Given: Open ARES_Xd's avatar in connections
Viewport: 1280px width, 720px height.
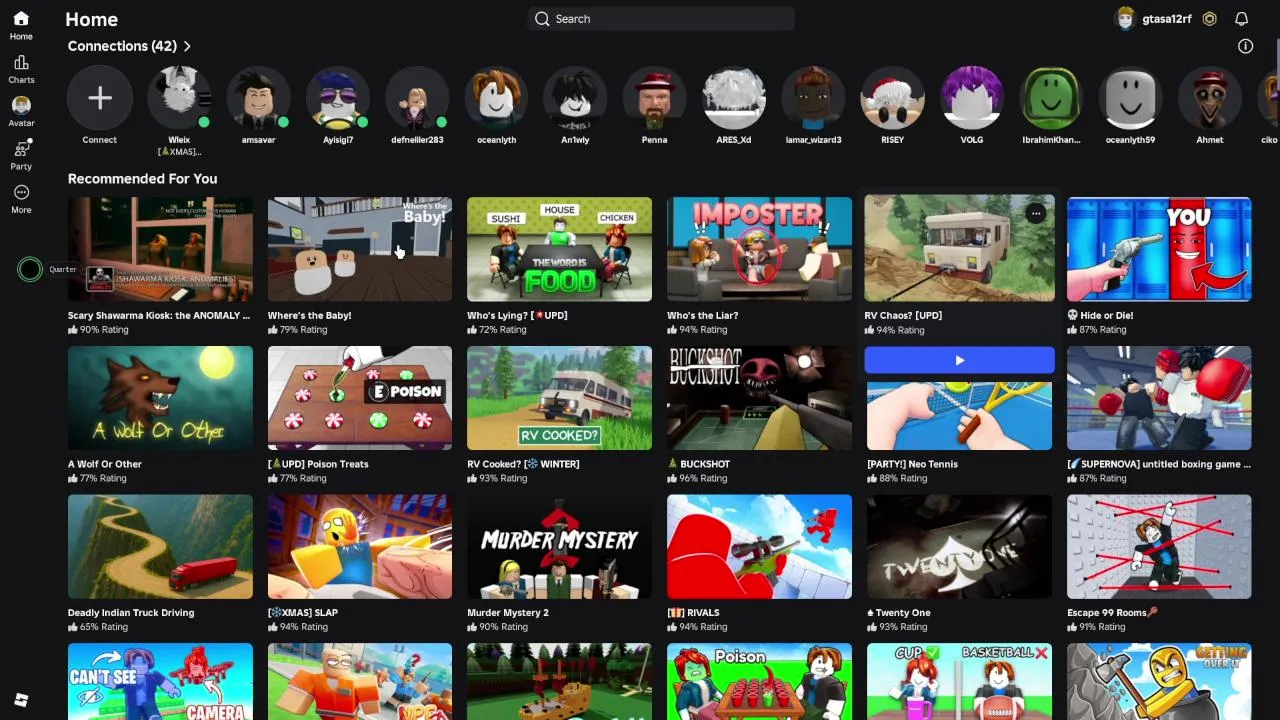Looking at the screenshot, I should pyautogui.click(x=734, y=98).
